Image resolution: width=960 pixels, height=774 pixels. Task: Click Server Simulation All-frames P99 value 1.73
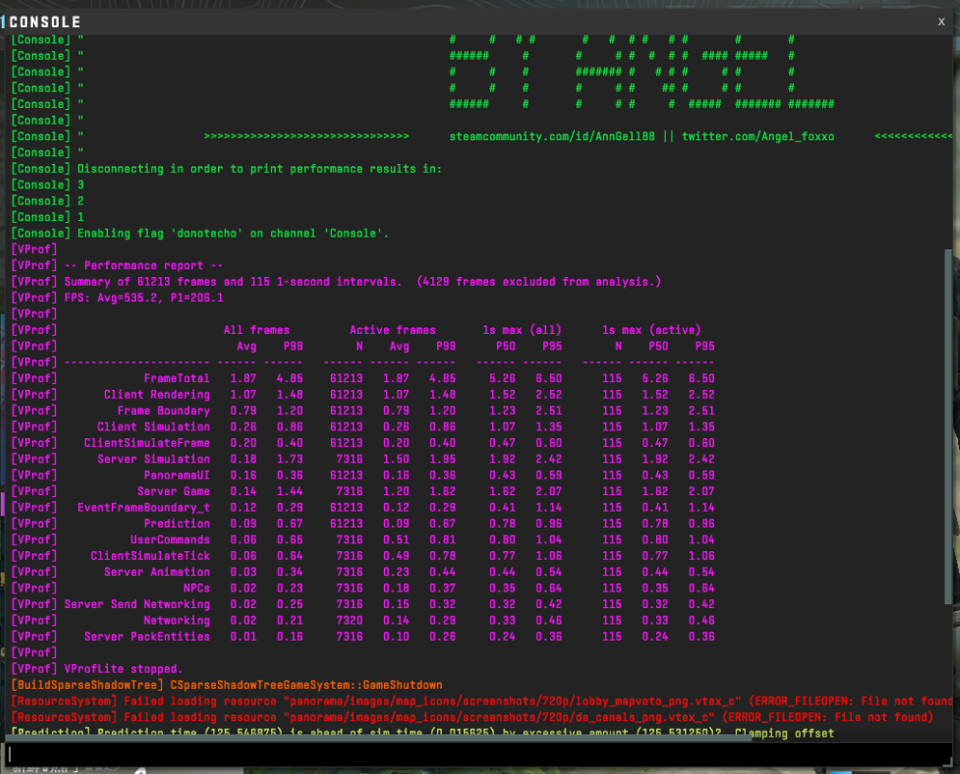(x=290, y=459)
